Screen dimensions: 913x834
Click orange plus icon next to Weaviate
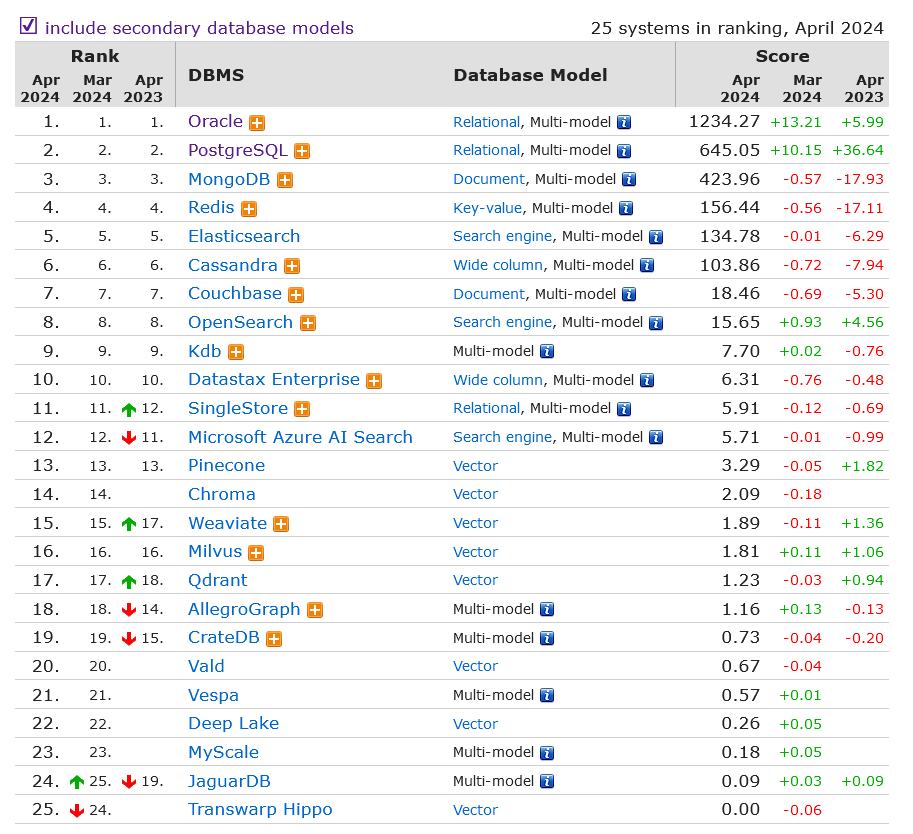point(281,524)
